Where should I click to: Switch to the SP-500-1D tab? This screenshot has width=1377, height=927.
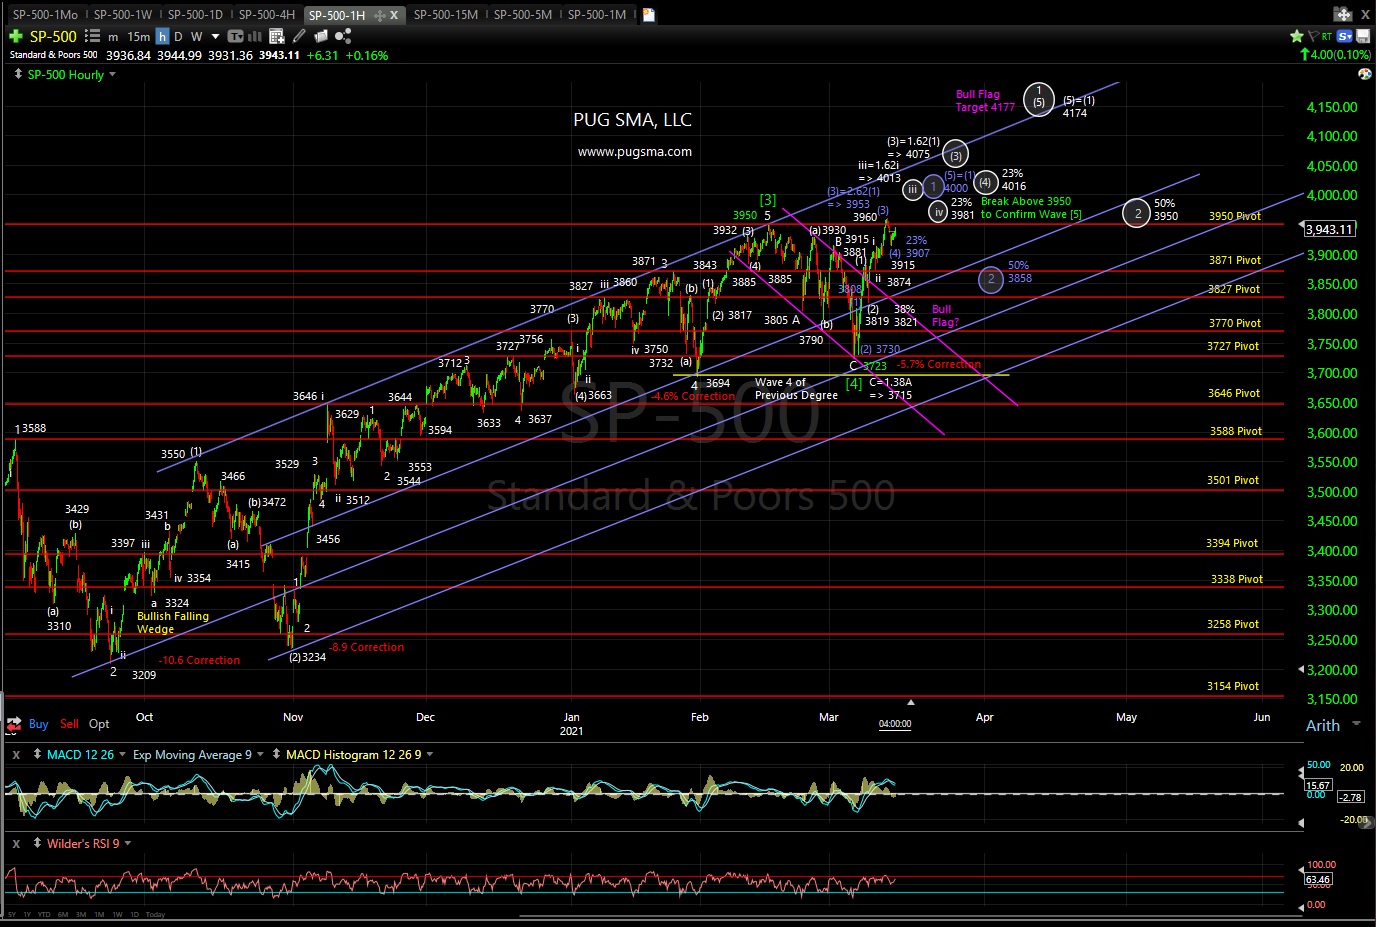tap(195, 15)
